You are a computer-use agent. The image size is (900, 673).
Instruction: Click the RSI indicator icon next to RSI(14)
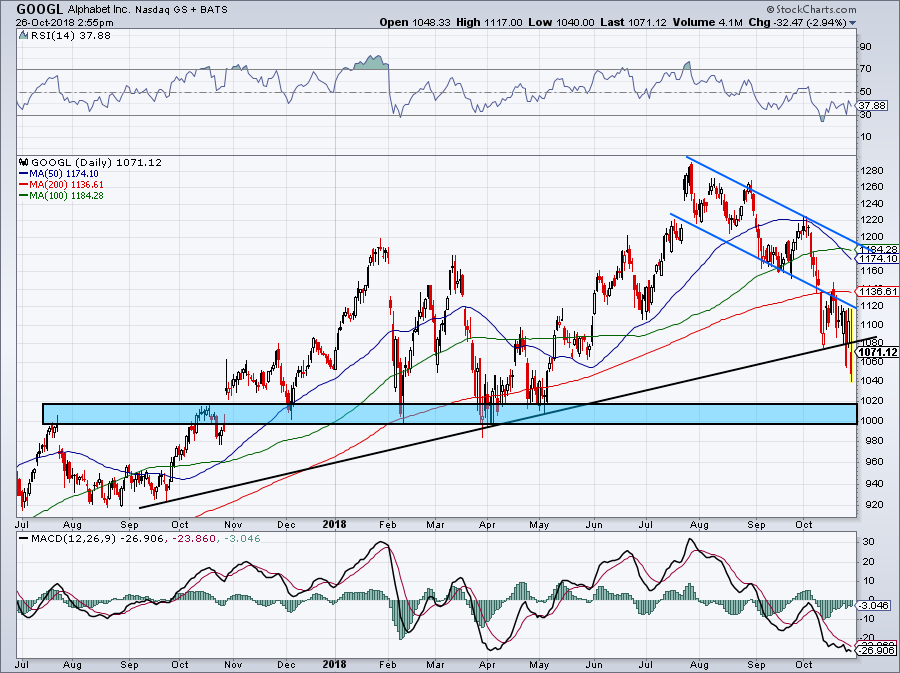coord(23,35)
